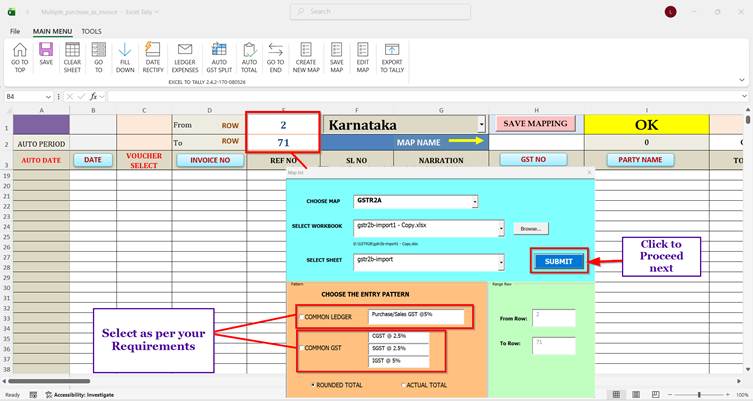The width and height of the screenshot is (753, 401).
Task: Open the document title dropdown arrow
Action: (x=157, y=12)
